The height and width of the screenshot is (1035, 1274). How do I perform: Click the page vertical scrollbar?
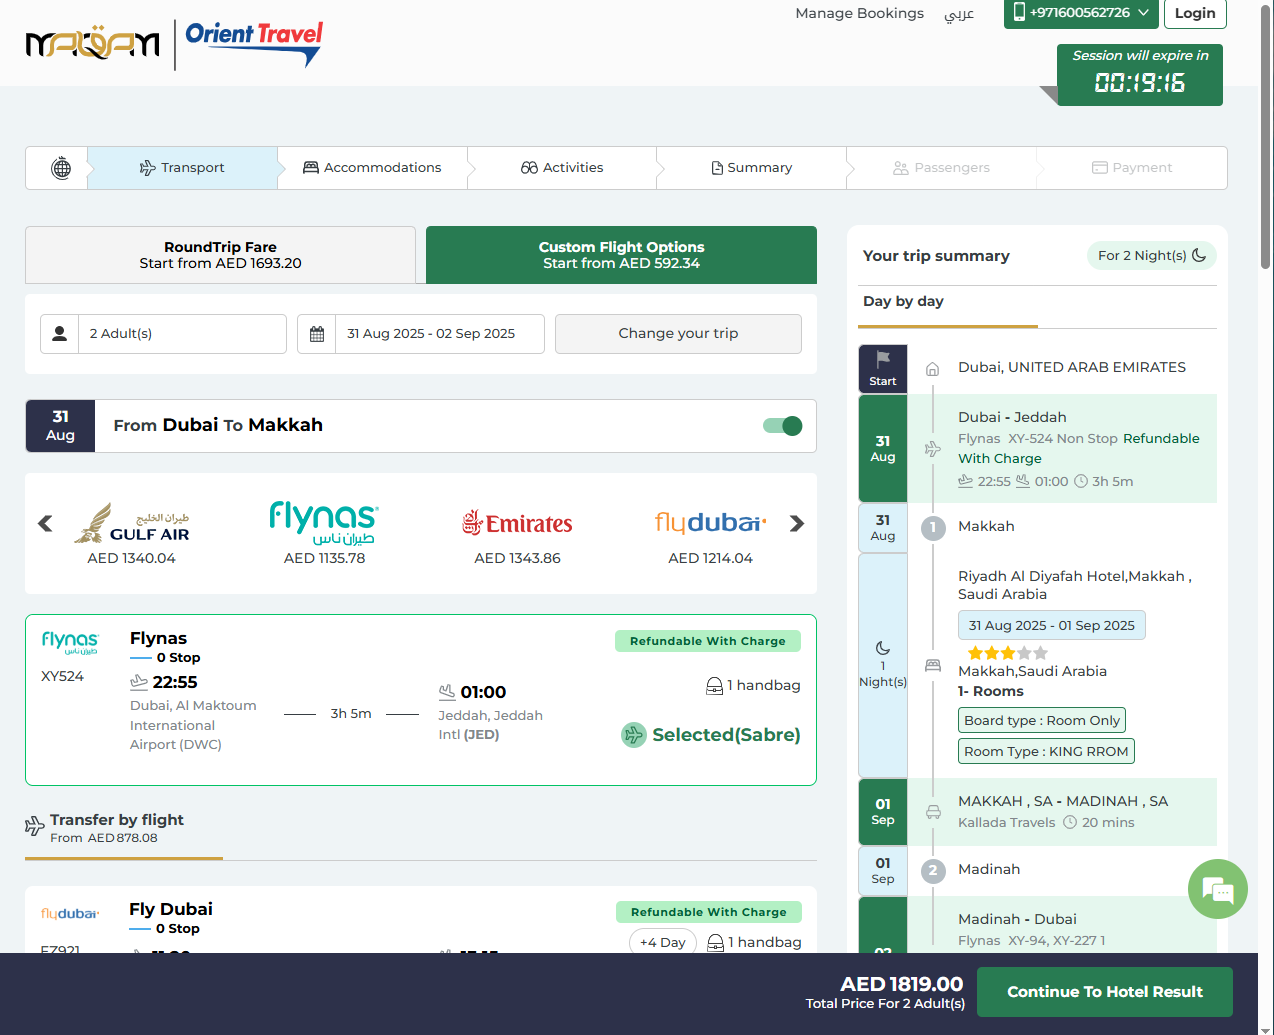click(1266, 140)
